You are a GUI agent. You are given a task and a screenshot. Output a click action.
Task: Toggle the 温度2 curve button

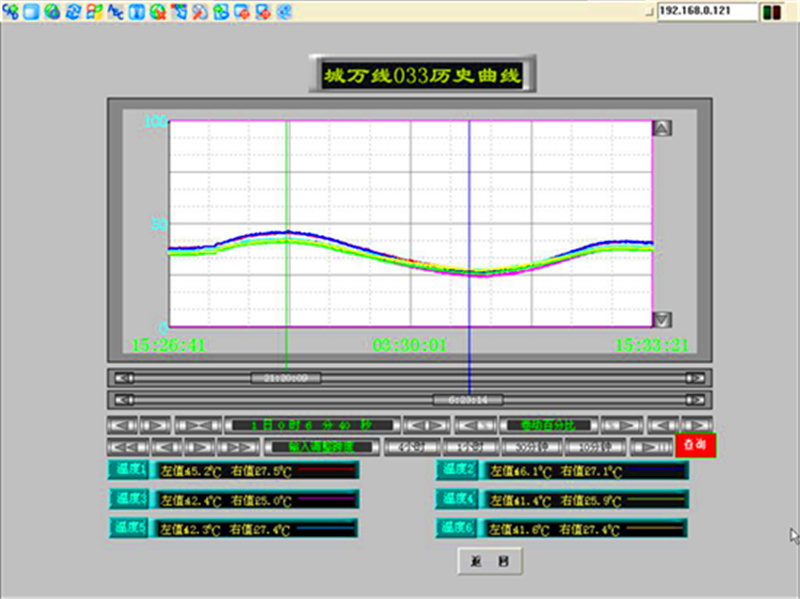coord(457,470)
